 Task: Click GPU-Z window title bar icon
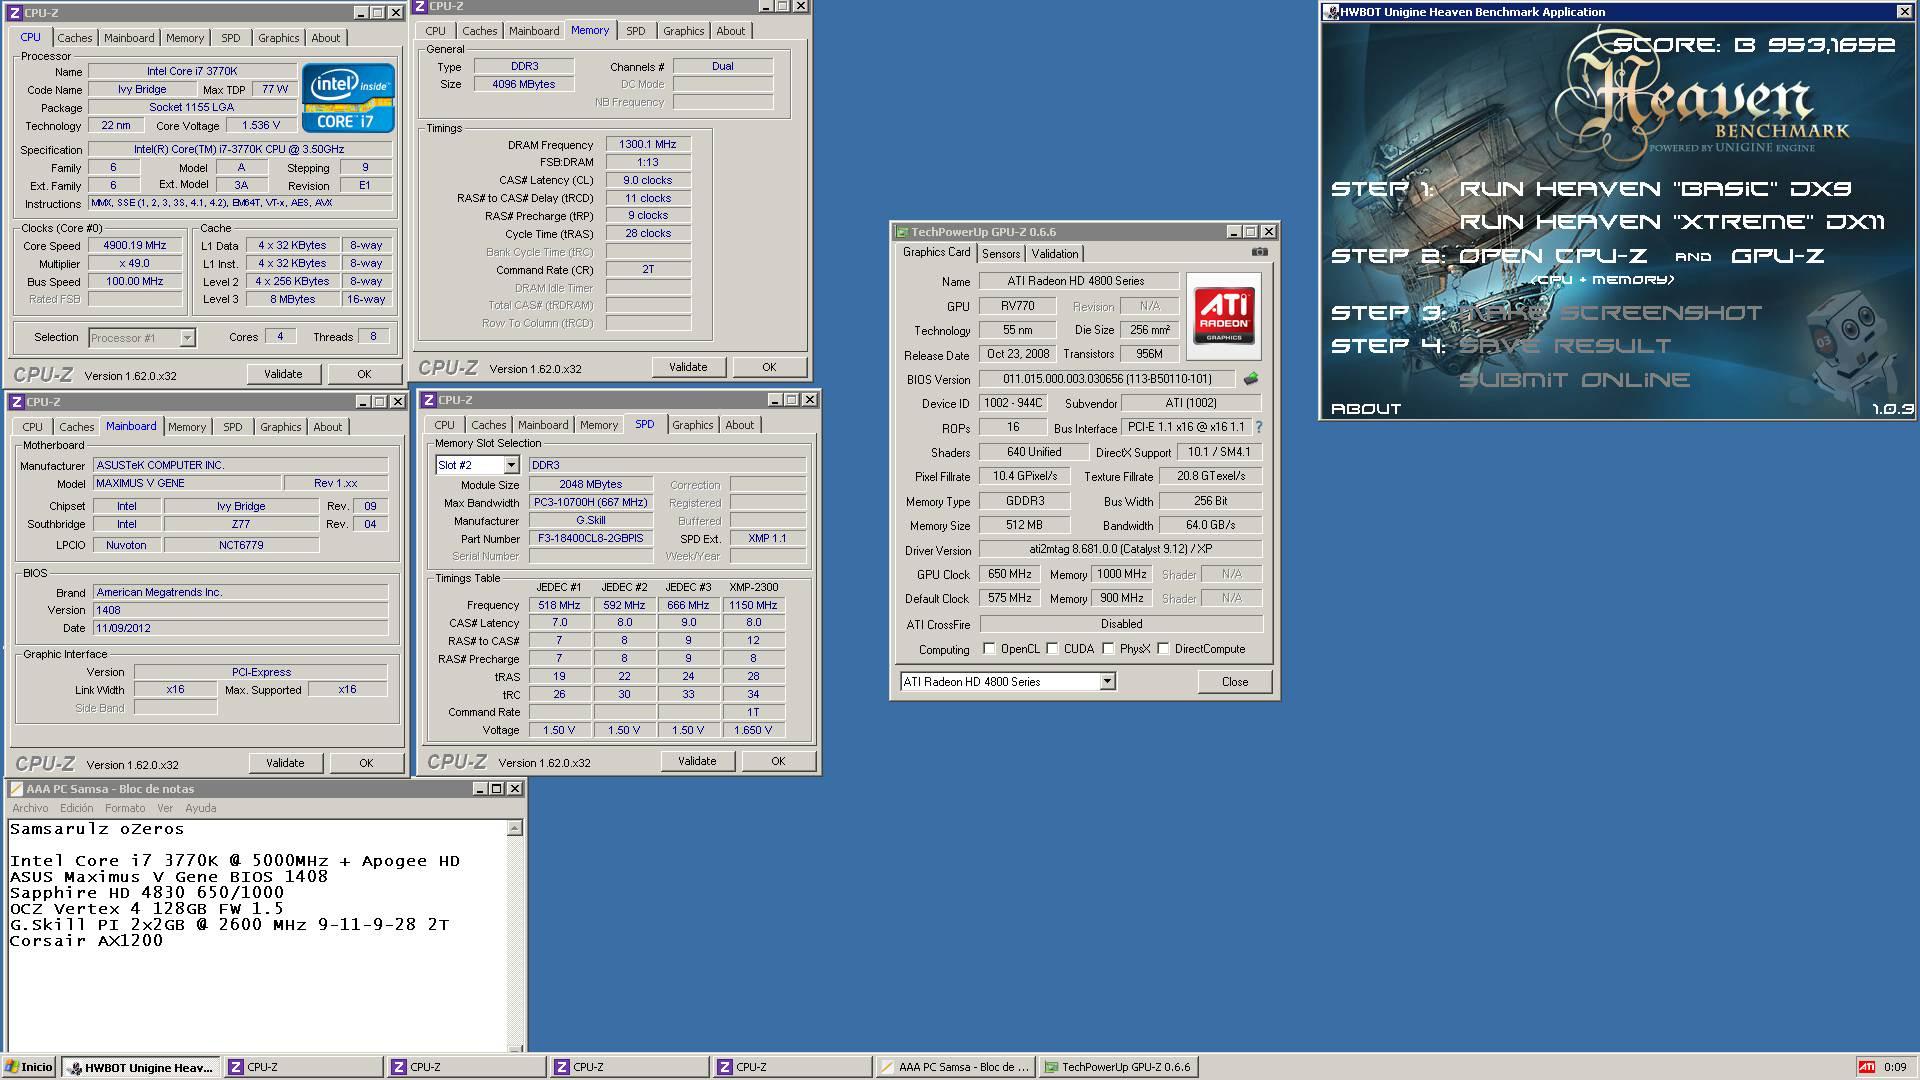[901, 232]
